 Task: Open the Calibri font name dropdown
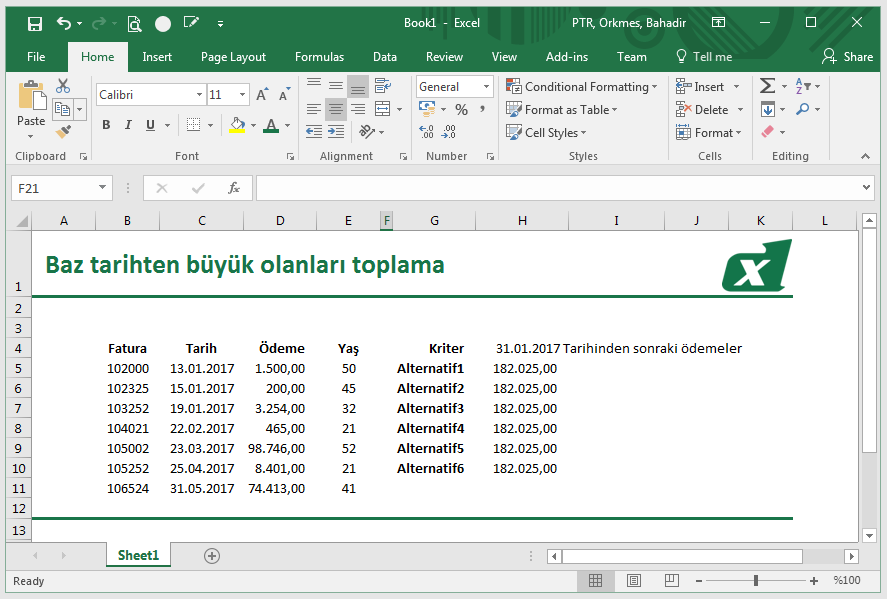click(199, 94)
